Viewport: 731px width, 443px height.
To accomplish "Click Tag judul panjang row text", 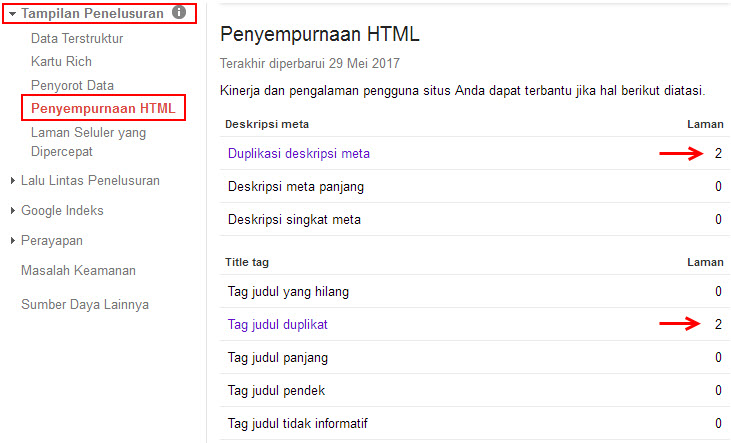I will (x=278, y=357).
